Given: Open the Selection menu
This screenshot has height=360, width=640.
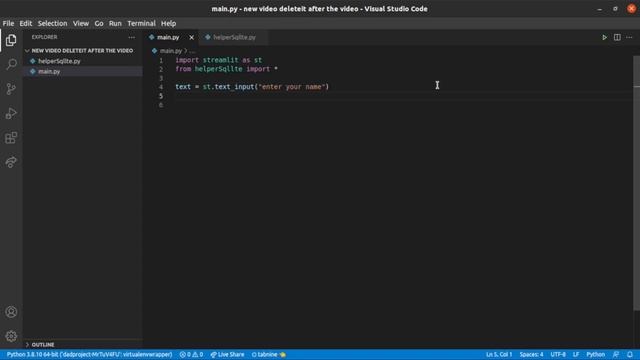Looking at the screenshot, I should click(52, 23).
